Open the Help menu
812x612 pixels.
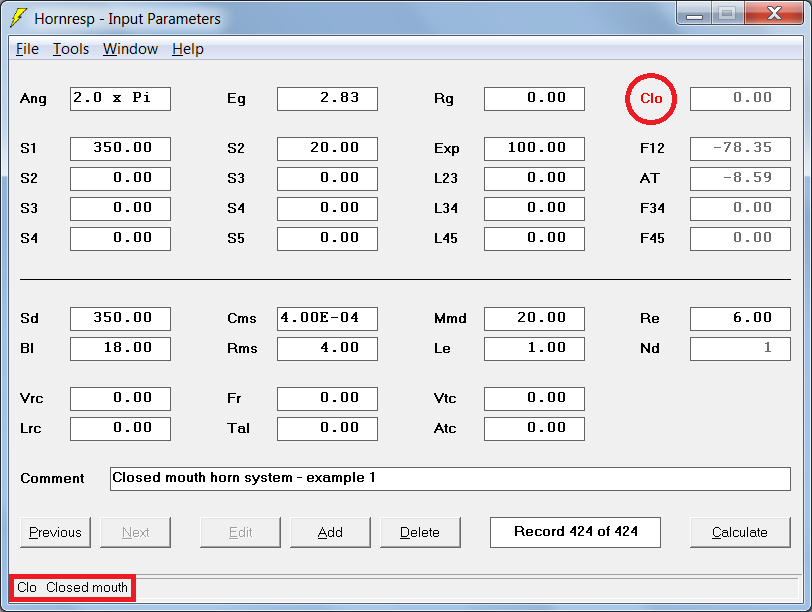[x=188, y=49]
